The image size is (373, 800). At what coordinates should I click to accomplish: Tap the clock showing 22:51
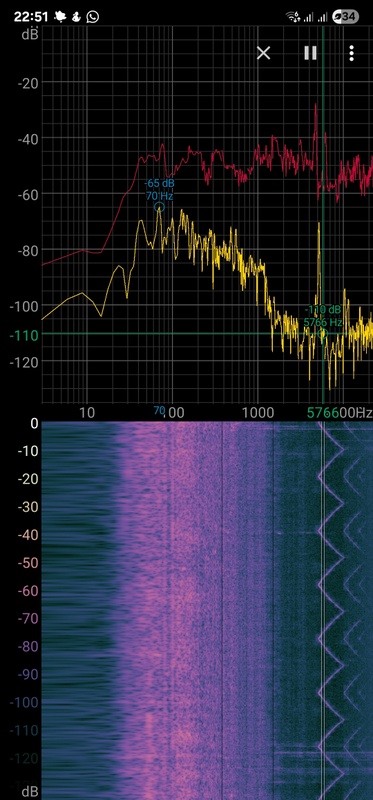pyautogui.click(x=31, y=17)
